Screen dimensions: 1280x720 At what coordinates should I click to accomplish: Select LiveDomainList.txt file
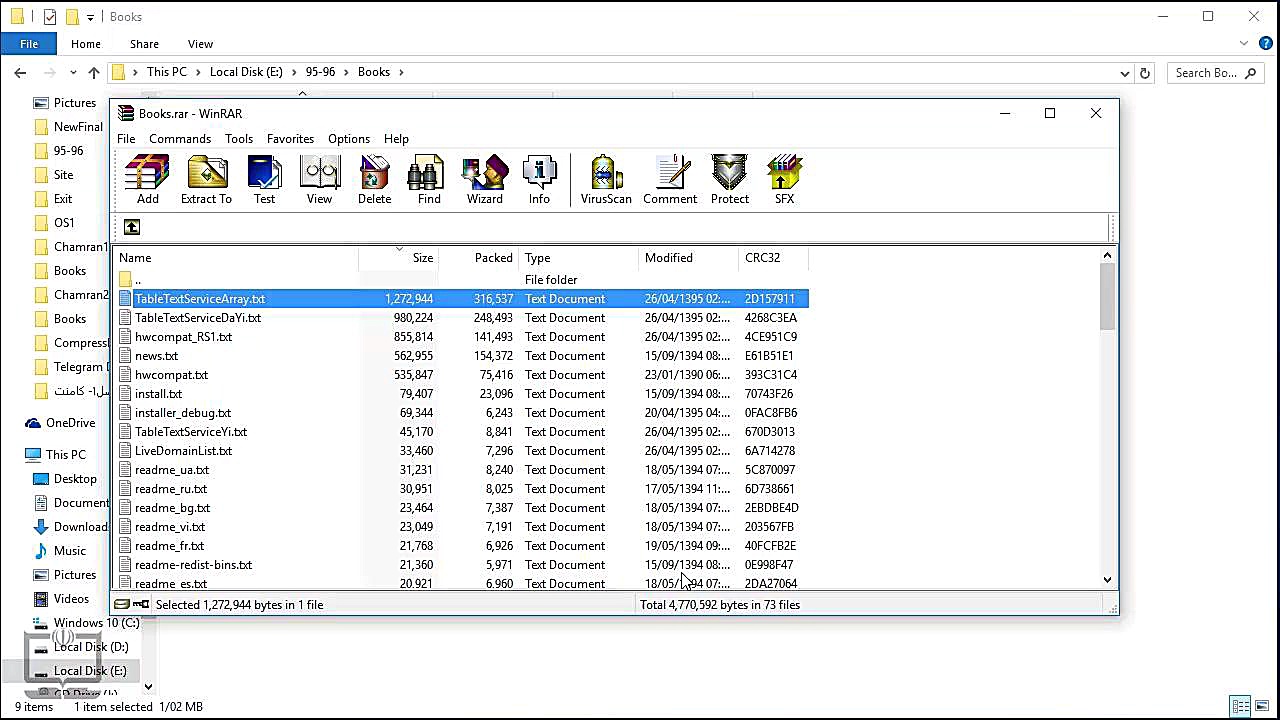click(183, 451)
